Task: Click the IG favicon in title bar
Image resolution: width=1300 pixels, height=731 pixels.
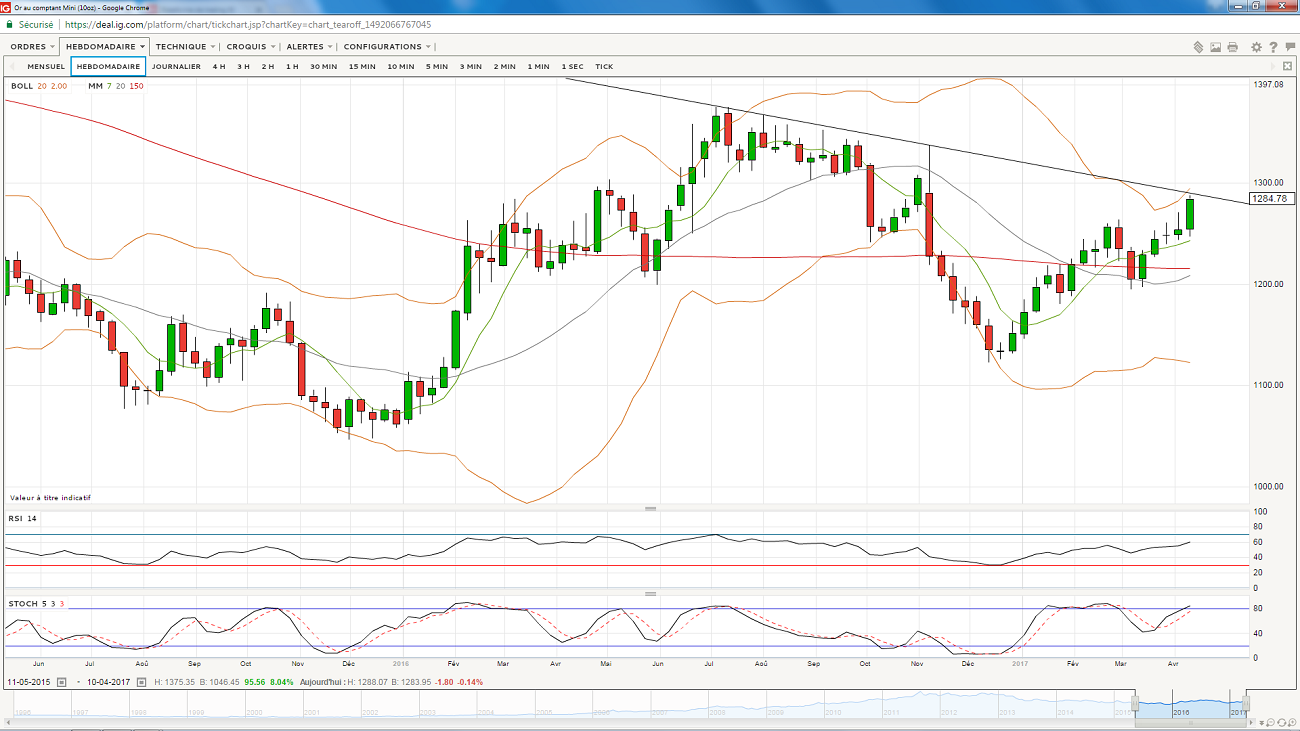Action: tap(6, 7)
